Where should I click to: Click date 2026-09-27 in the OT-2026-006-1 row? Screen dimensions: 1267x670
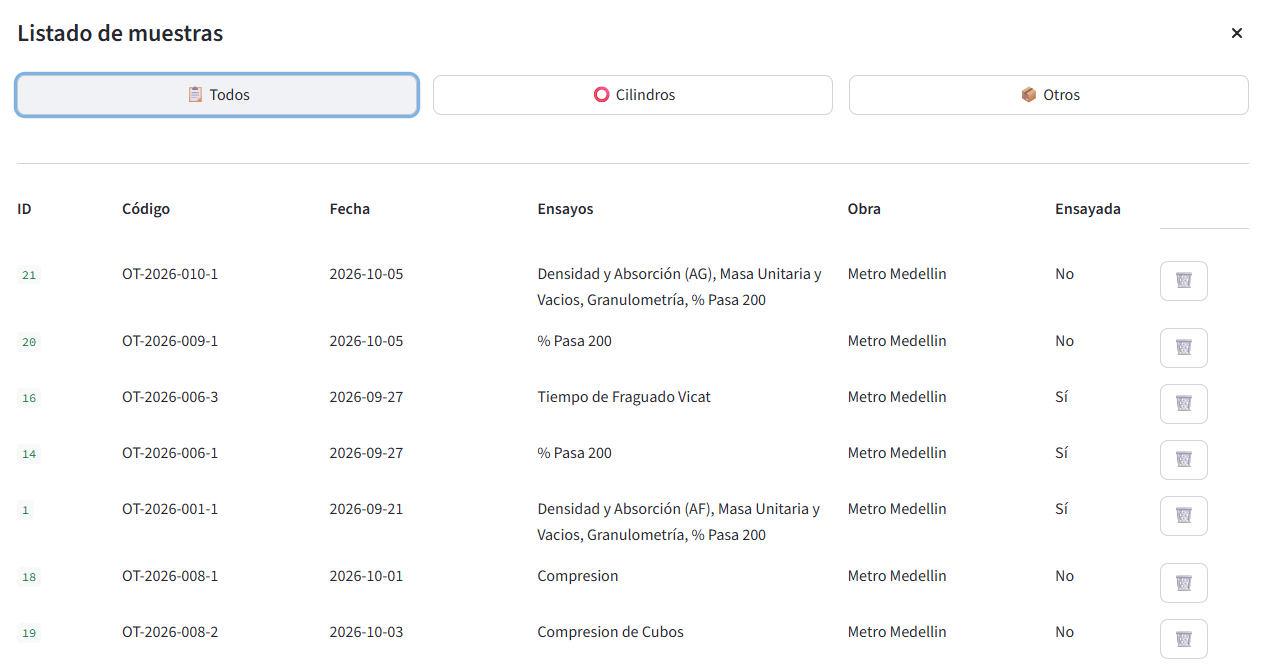[367, 453]
